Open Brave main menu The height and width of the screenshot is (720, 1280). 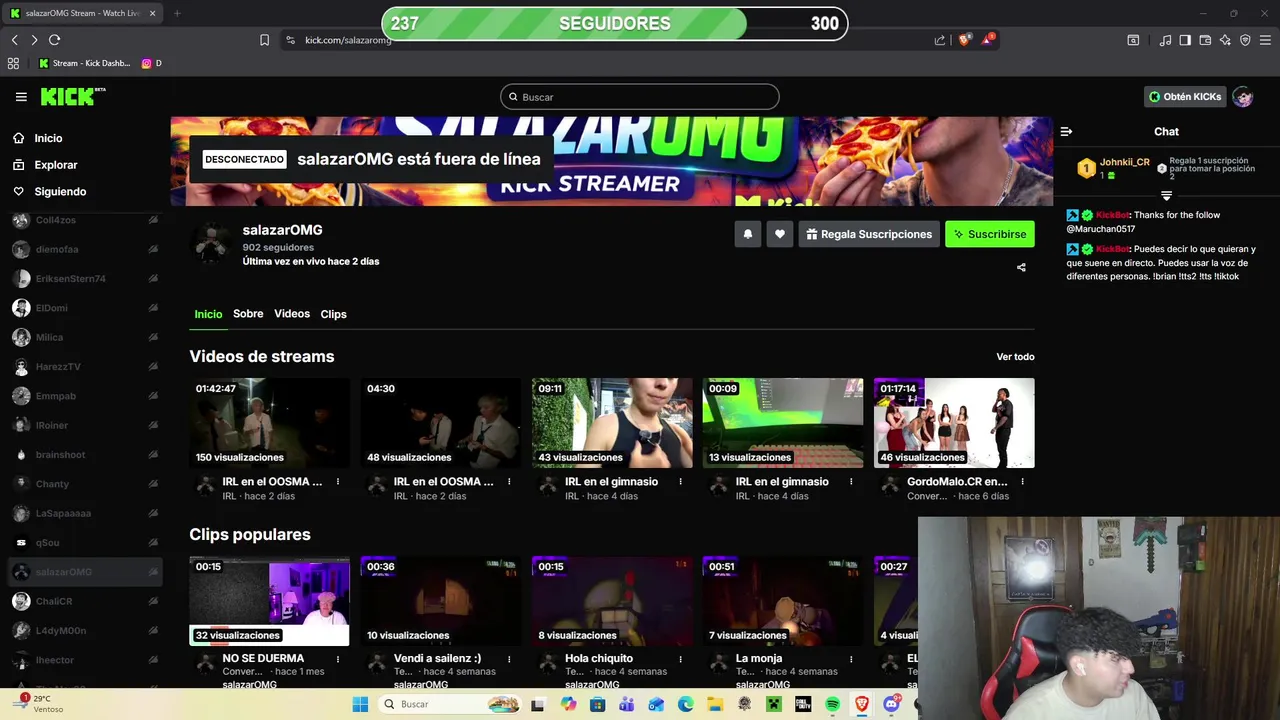pyautogui.click(x=1265, y=40)
